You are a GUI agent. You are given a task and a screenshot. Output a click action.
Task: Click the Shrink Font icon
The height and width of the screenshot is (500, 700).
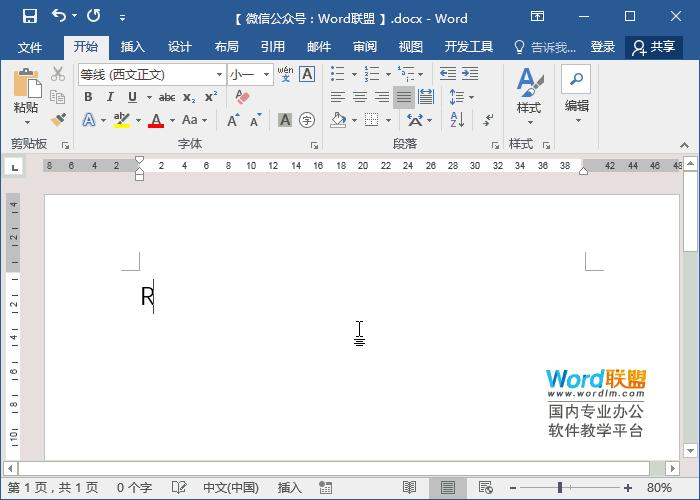click(256, 120)
